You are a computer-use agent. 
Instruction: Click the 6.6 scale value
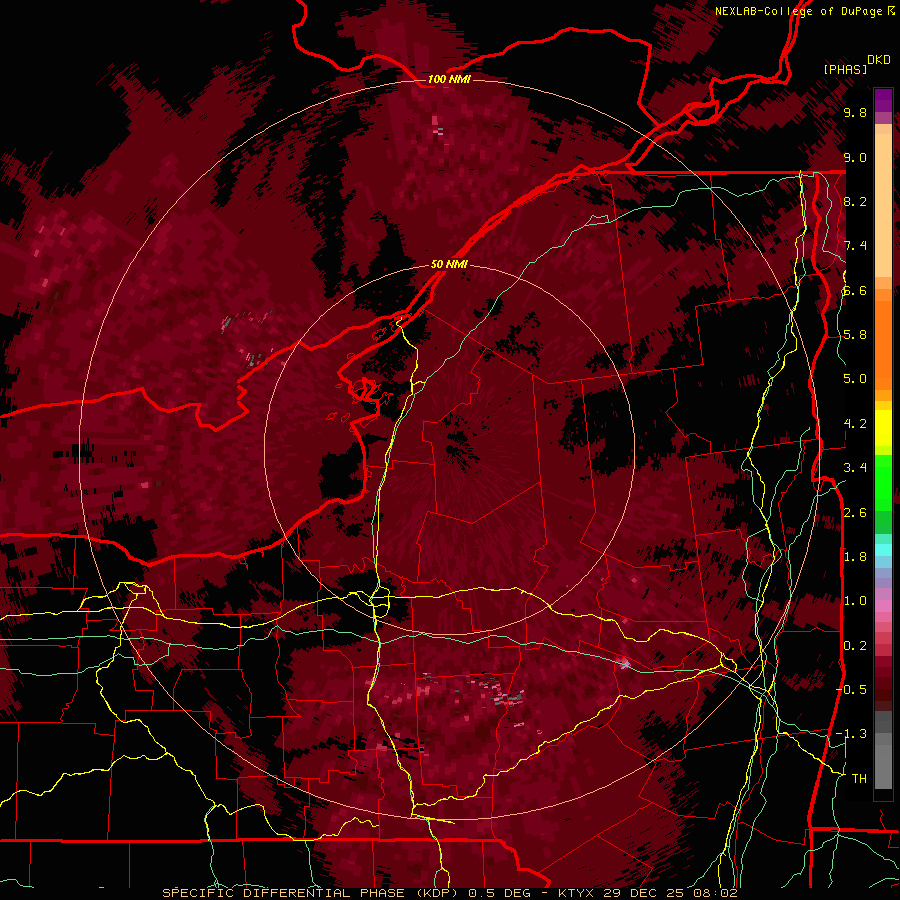[x=855, y=291]
